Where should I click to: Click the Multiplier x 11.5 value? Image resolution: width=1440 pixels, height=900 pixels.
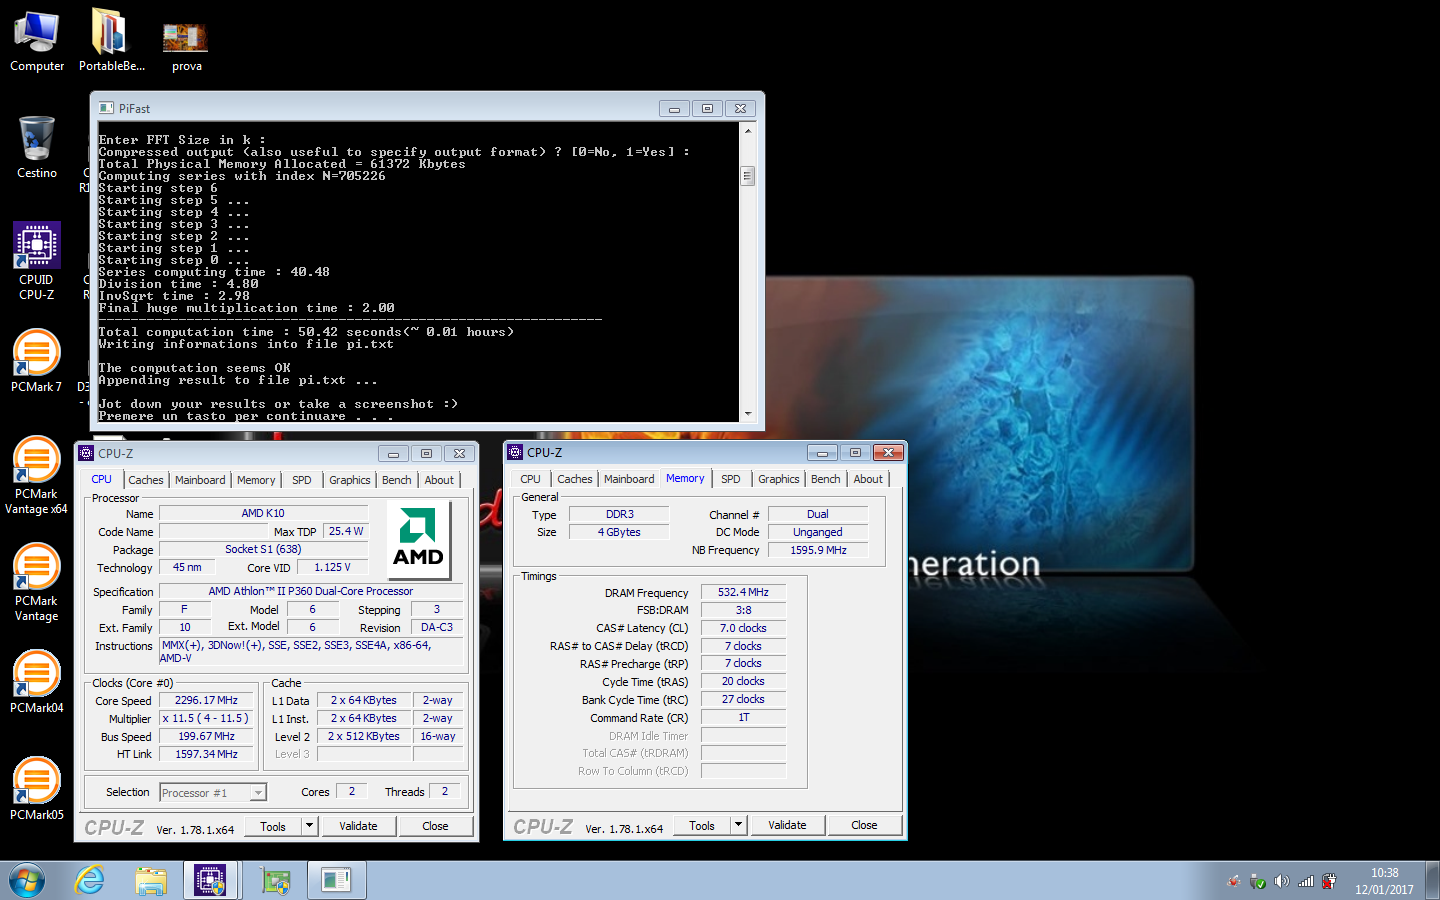click(206, 718)
